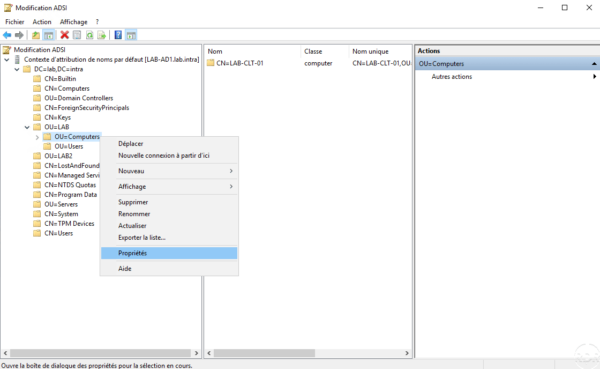This screenshot has width=600, height=369.
Task: Select OU=Users under OU=LAB
Action: coord(68,146)
